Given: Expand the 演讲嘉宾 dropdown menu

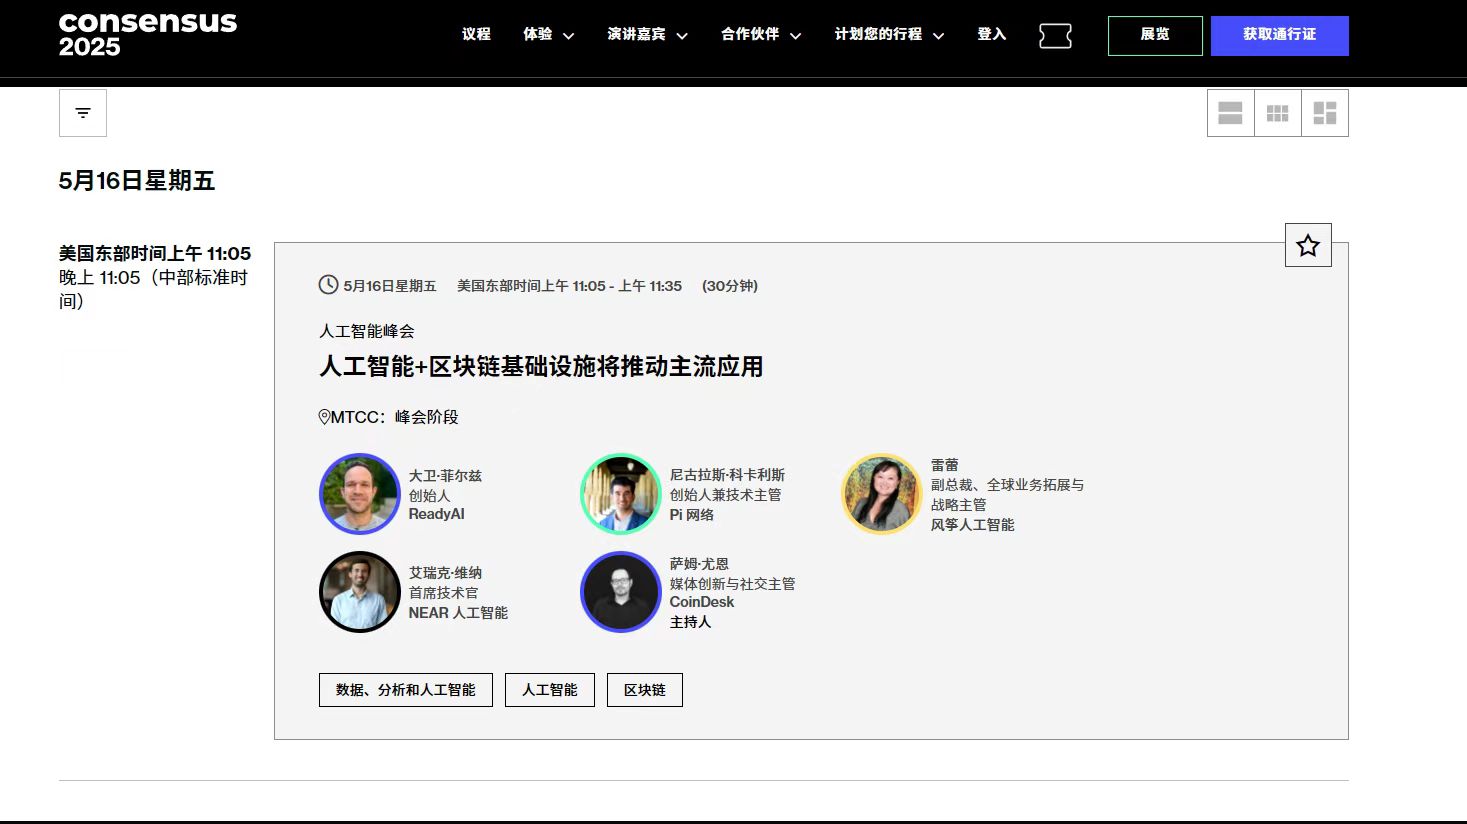Looking at the screenshot, I should (x=647, y=35).
